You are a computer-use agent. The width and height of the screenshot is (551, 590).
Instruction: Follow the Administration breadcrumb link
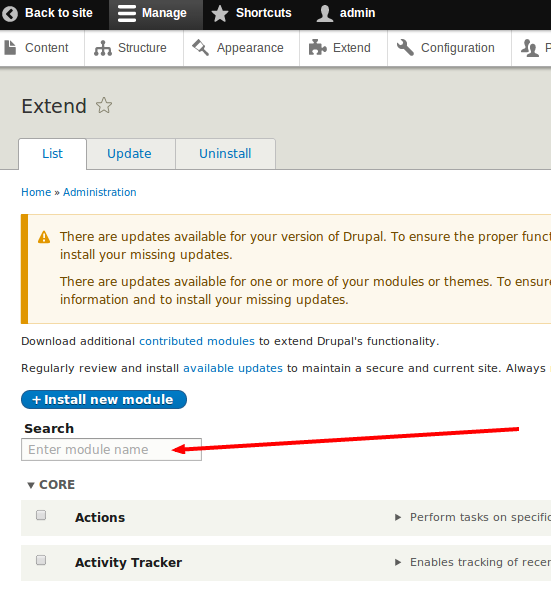tap(100, 192)
